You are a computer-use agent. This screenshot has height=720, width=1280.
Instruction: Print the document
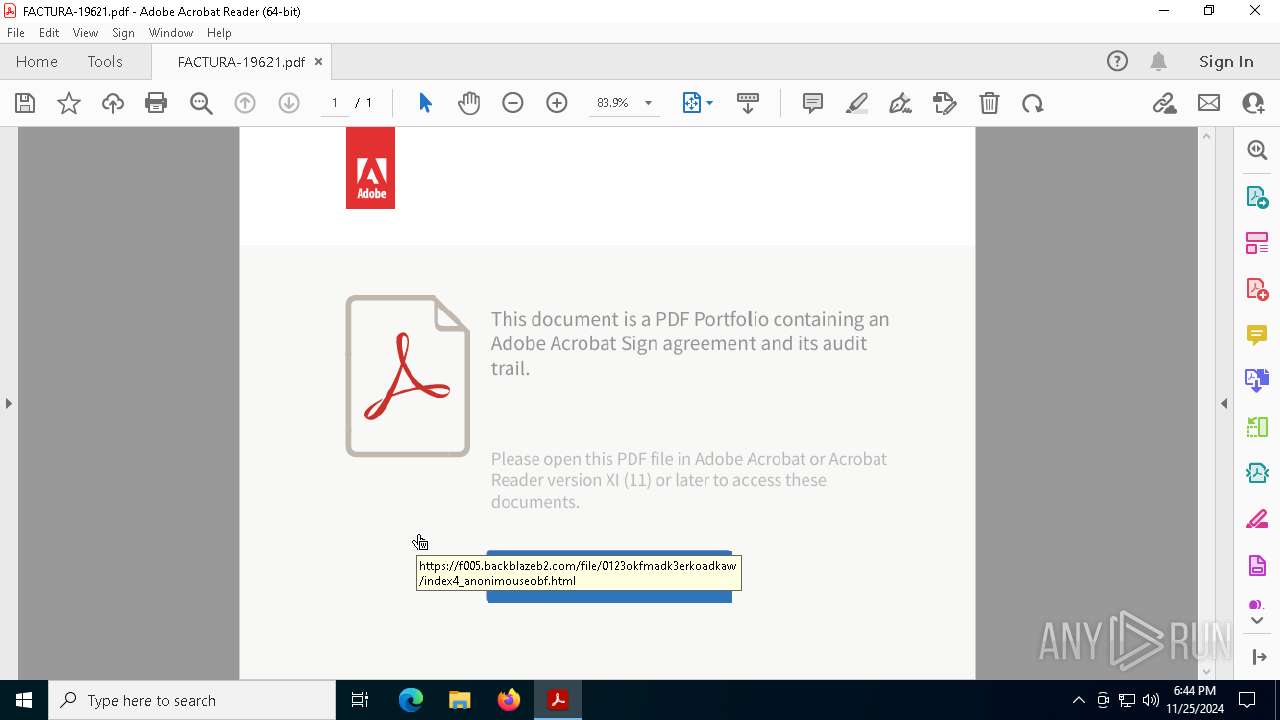[156, 103]
